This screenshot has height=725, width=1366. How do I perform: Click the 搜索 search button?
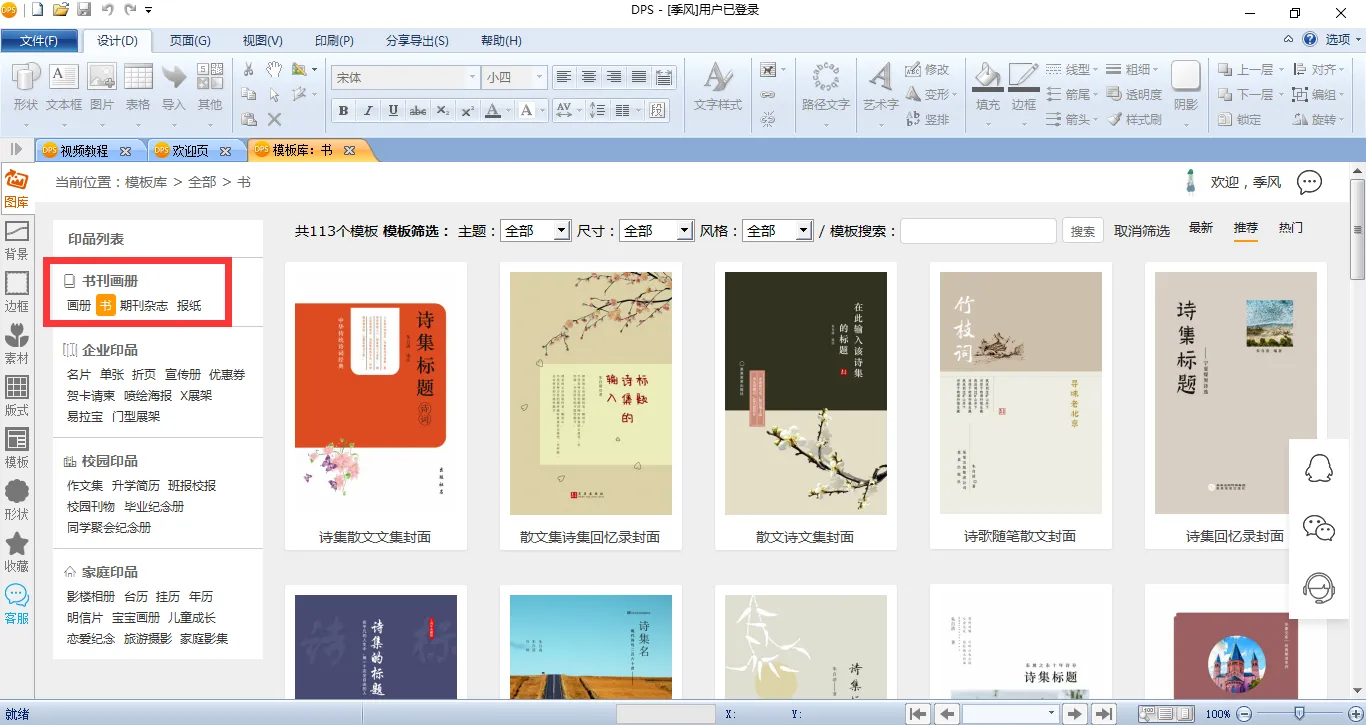point(1083,231)
